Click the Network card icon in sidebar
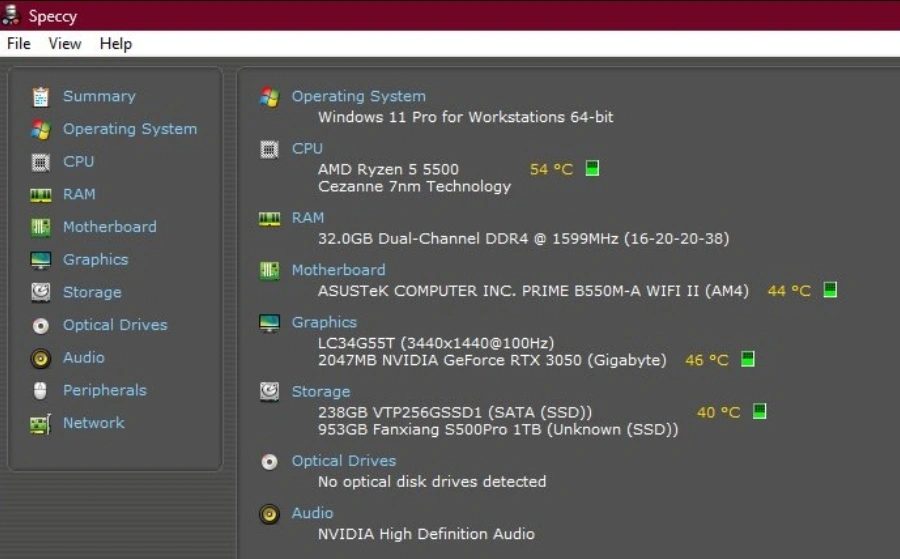The image size is (900, 559). [x=40, y=424]
